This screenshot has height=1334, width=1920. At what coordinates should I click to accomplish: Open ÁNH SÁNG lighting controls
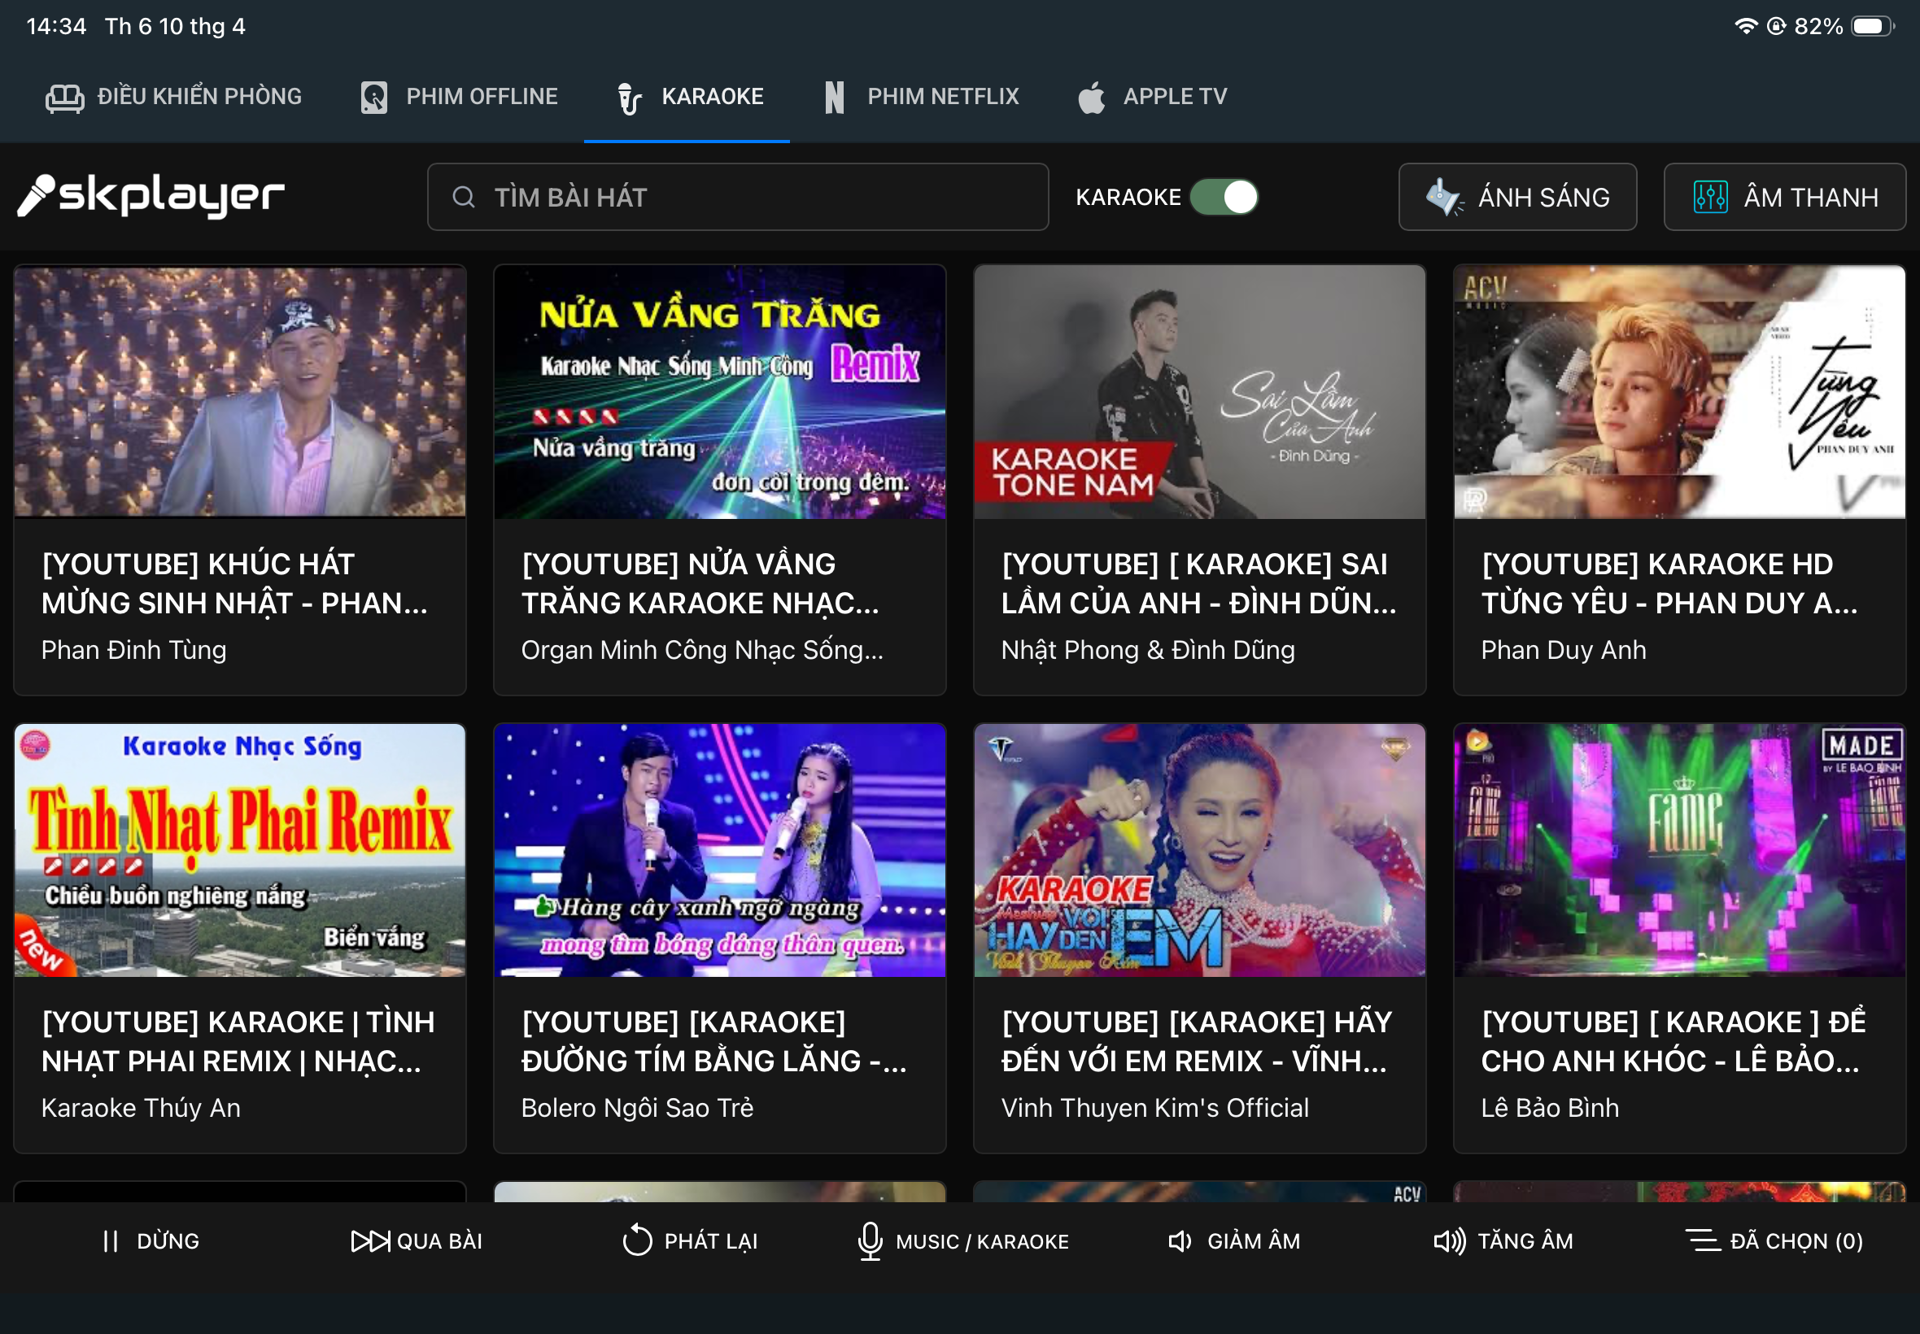pyautogui.click(x=1517, y=197)
